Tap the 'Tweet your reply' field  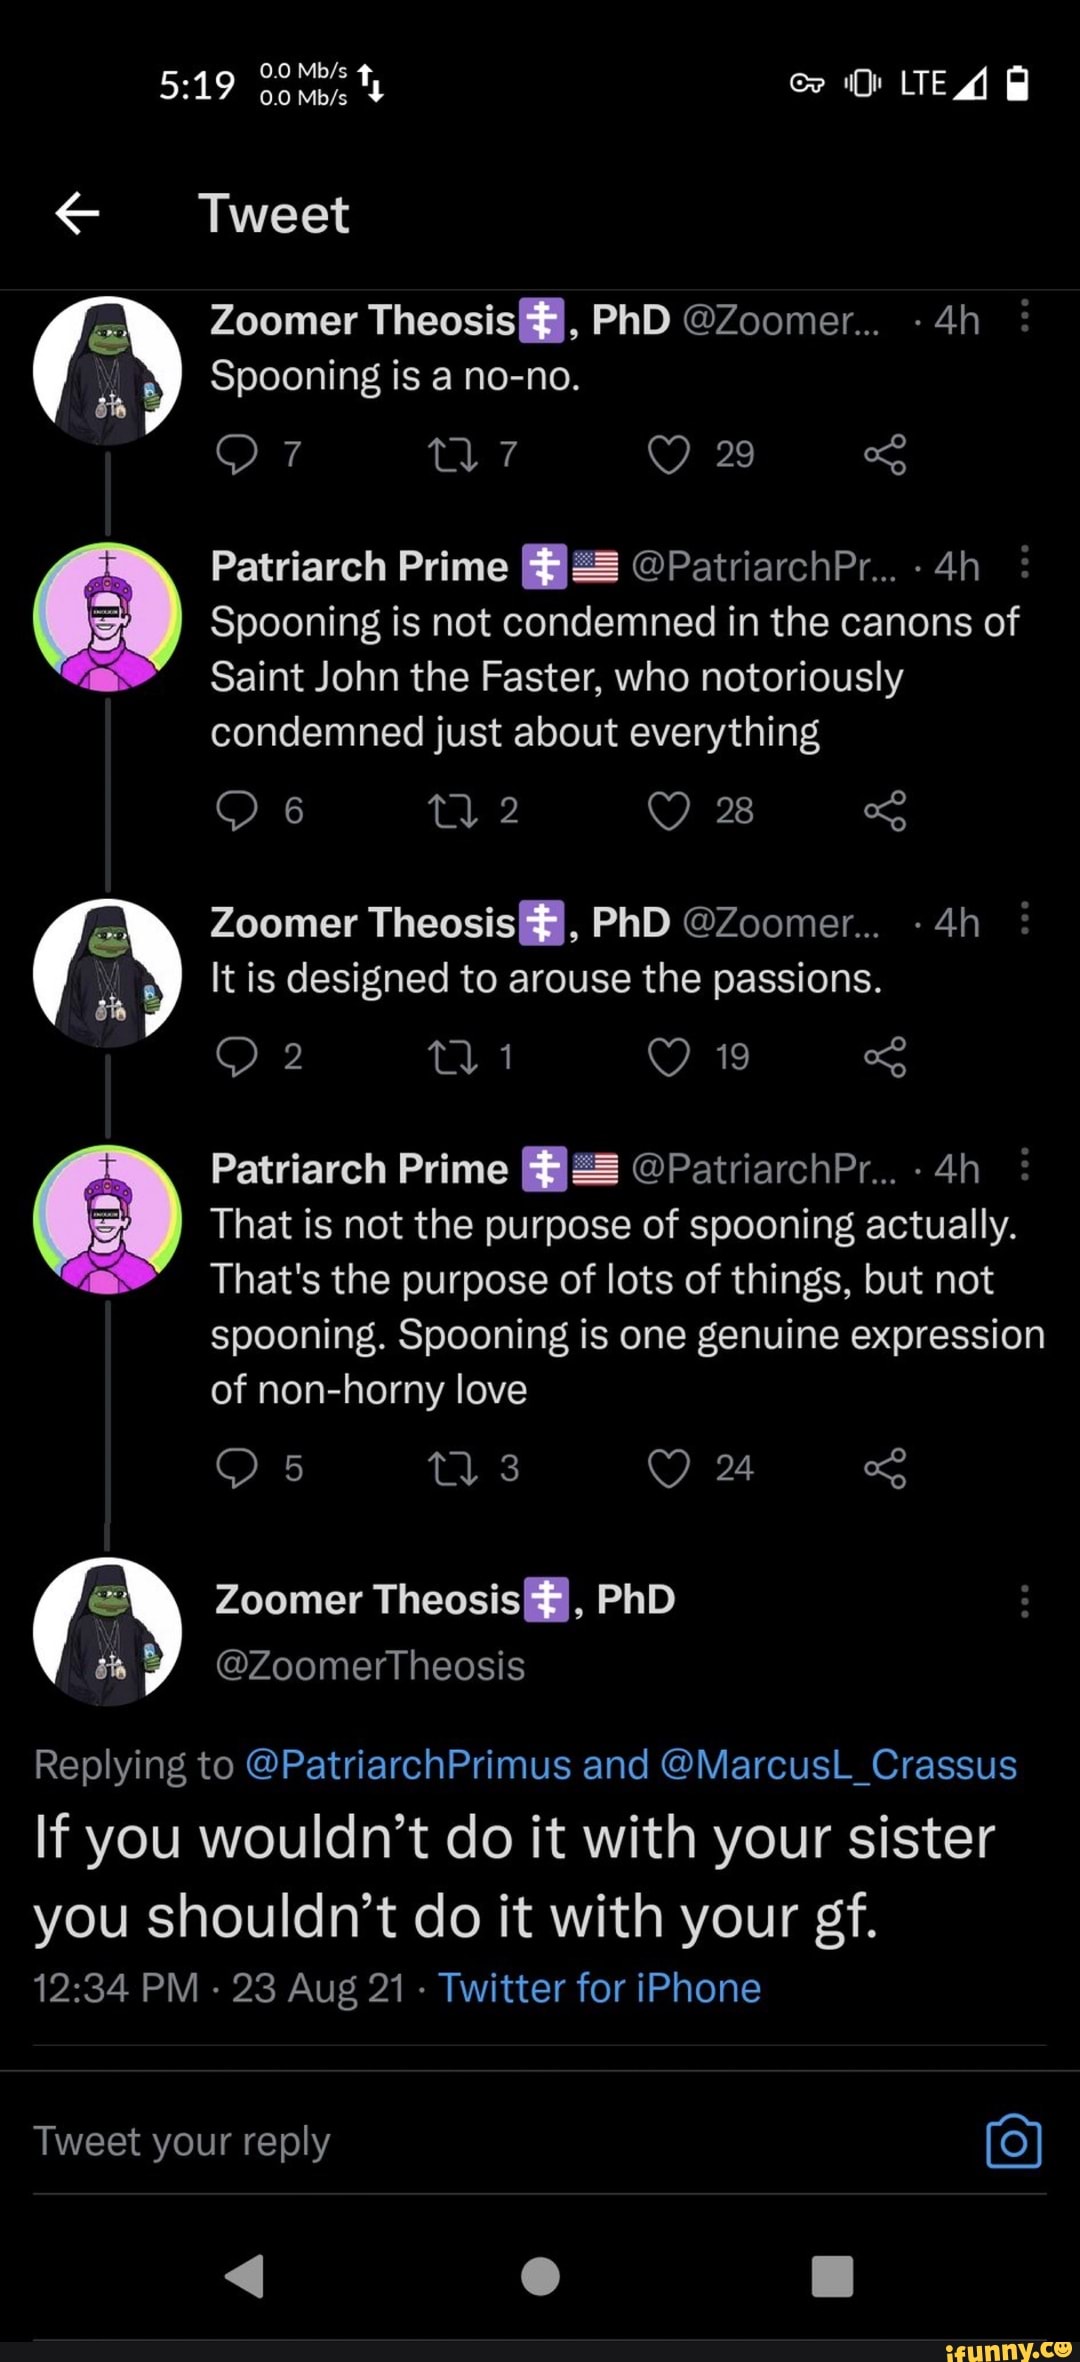point(400,2141)
